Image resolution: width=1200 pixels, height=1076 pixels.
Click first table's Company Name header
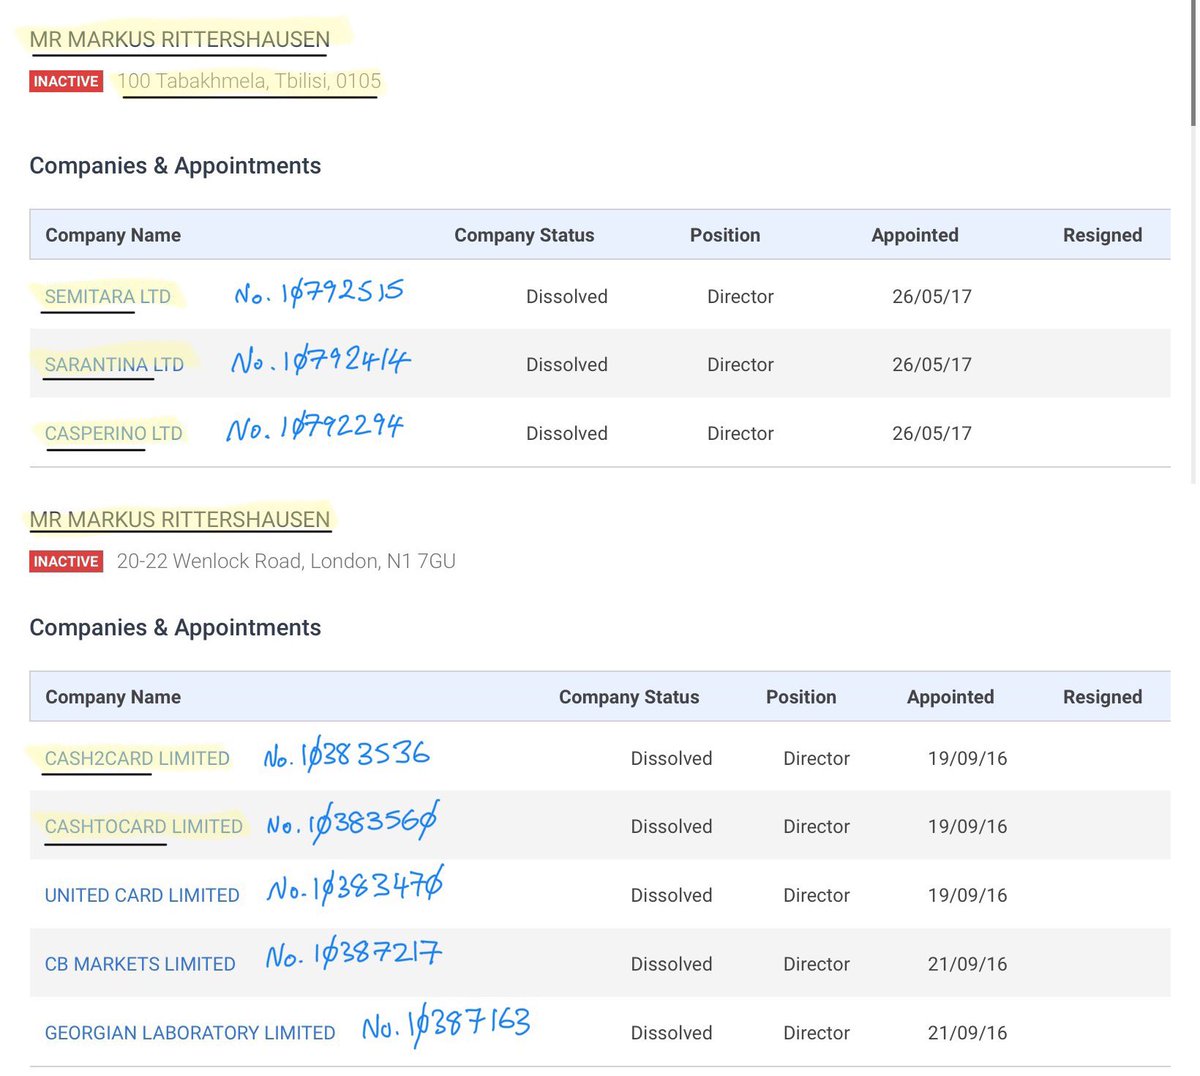point(113,235)
